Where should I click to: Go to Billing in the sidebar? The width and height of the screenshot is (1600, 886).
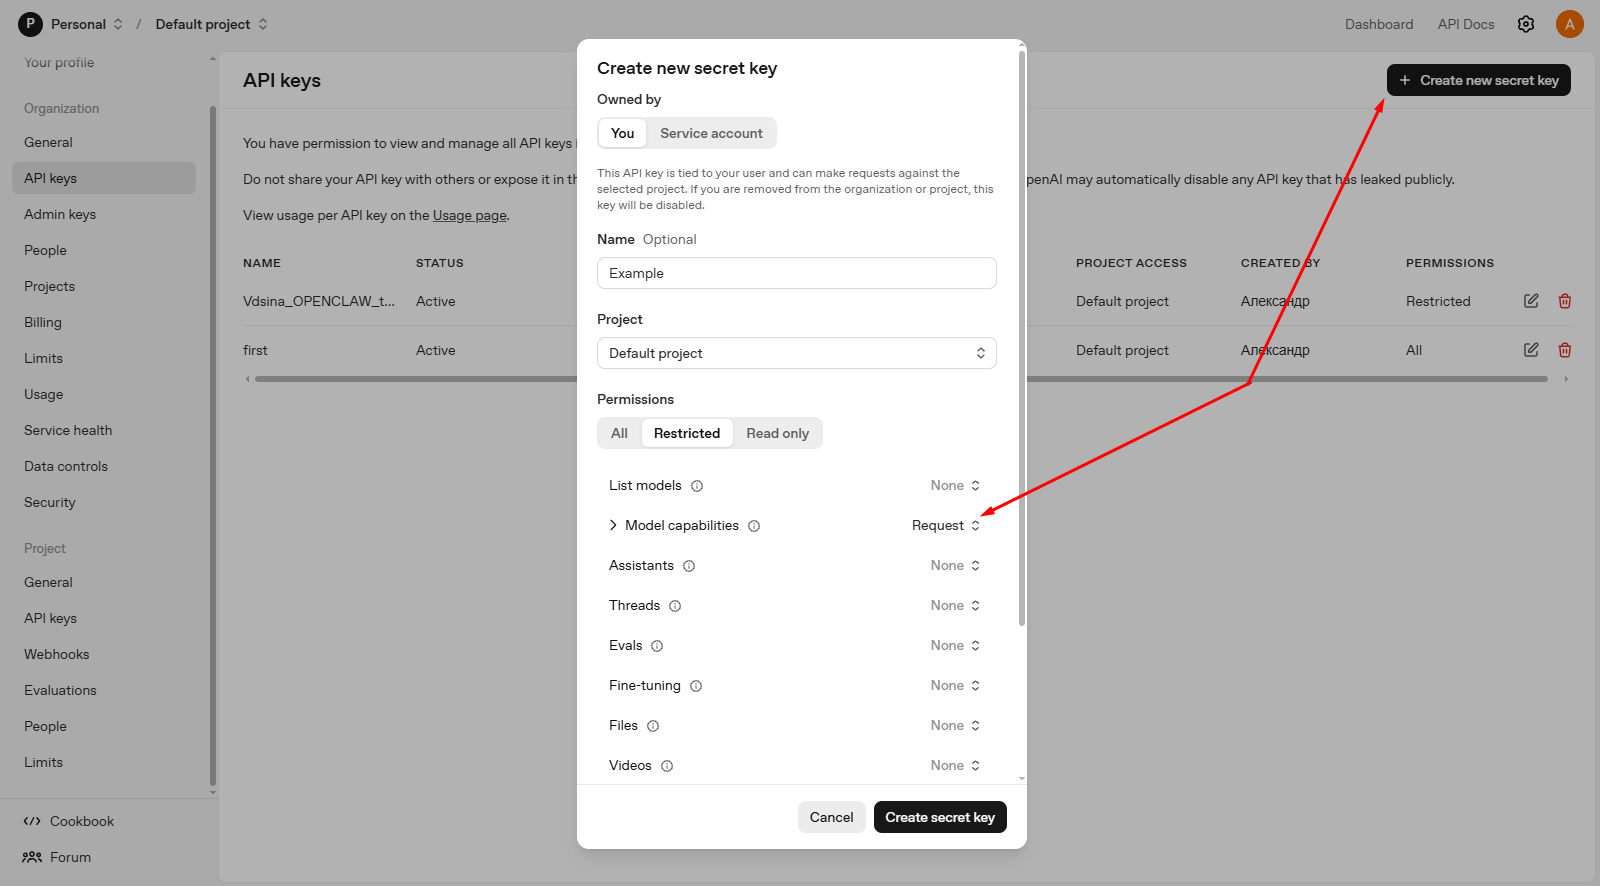click(43, 322)
